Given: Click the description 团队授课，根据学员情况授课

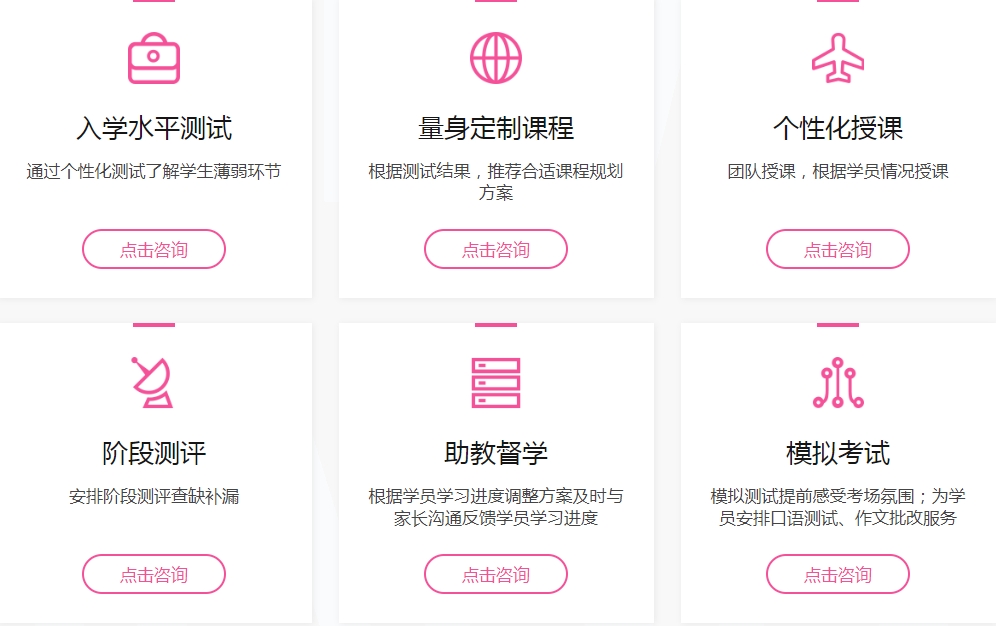Looking at the screenshot, I should point(838,171).
